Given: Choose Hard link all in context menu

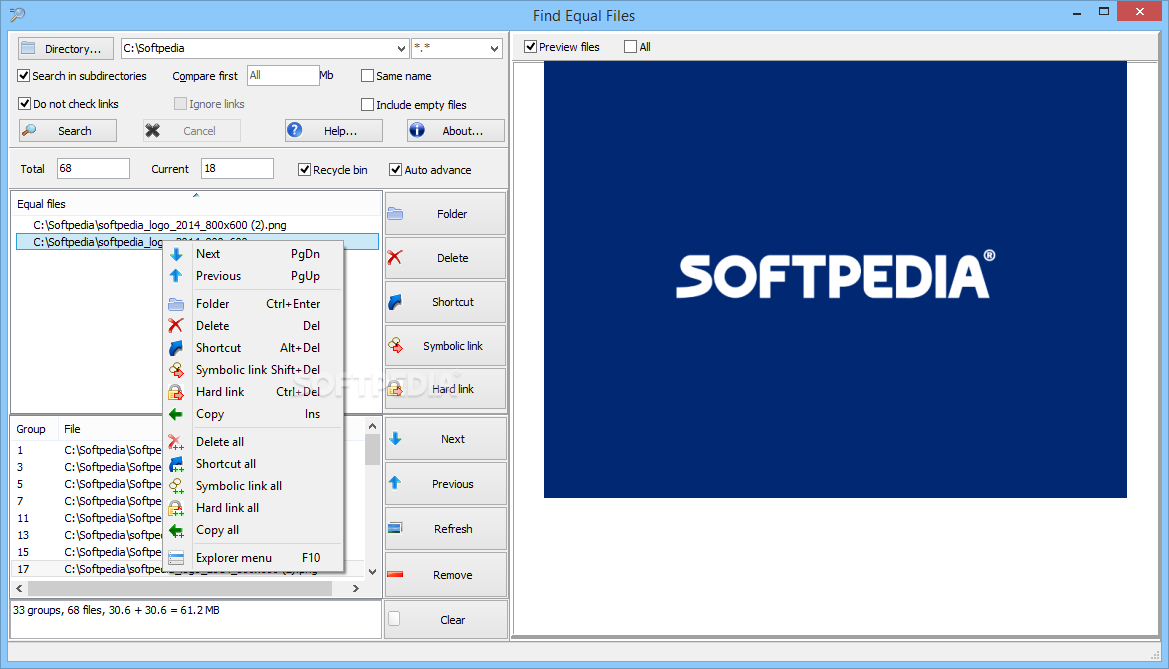Looking at the screenshot, I should [x=253, y=508].
